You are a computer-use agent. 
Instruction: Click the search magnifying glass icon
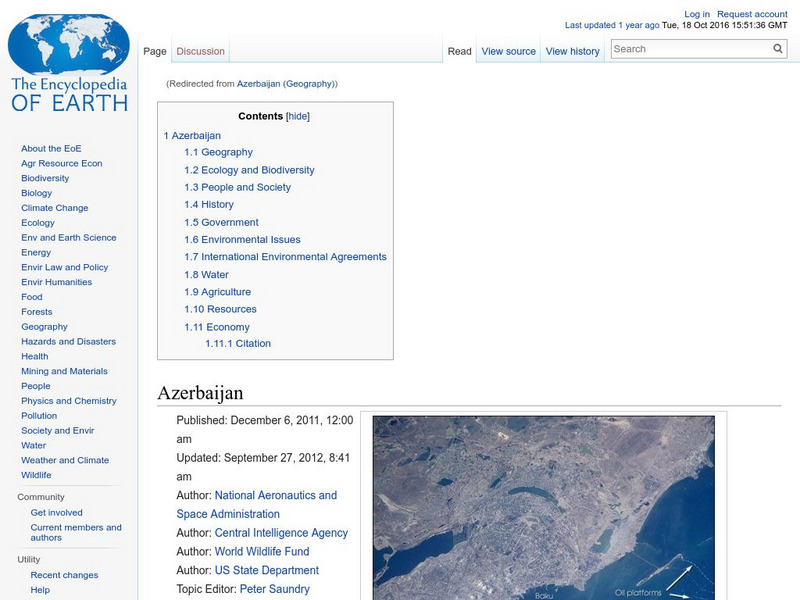pyautogui.click(x=777, y=47)
